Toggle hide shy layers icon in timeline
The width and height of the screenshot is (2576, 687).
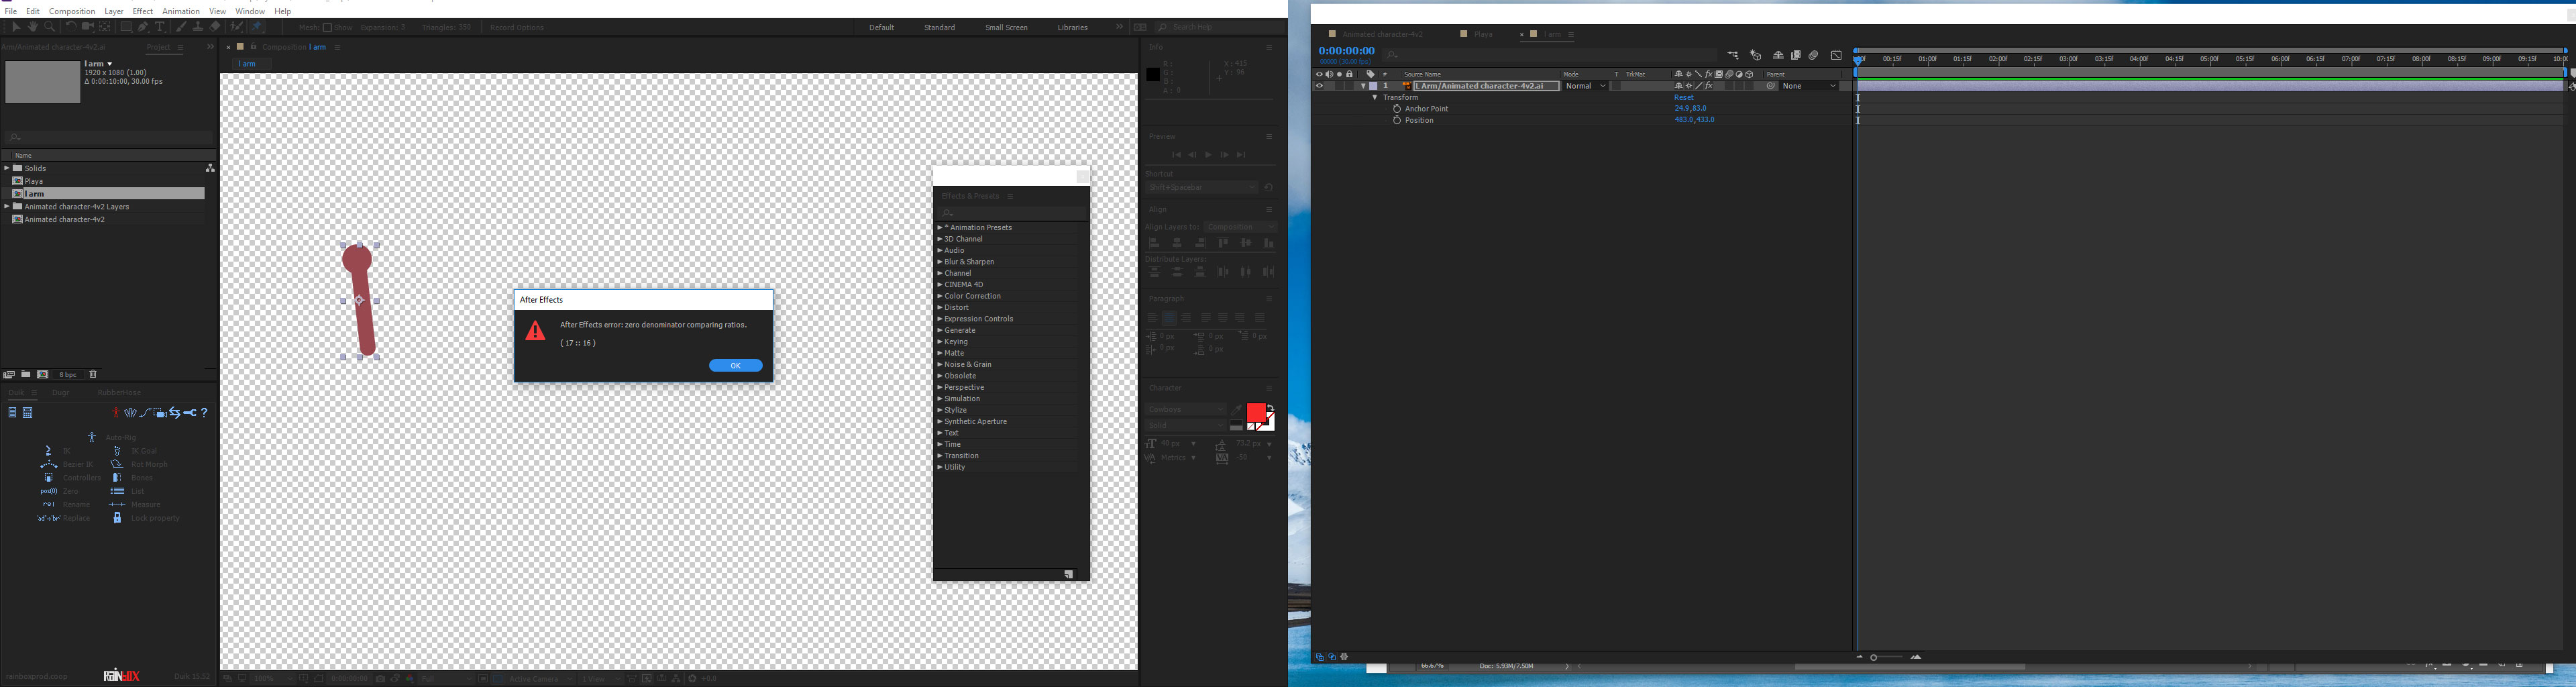(1778, 55)
